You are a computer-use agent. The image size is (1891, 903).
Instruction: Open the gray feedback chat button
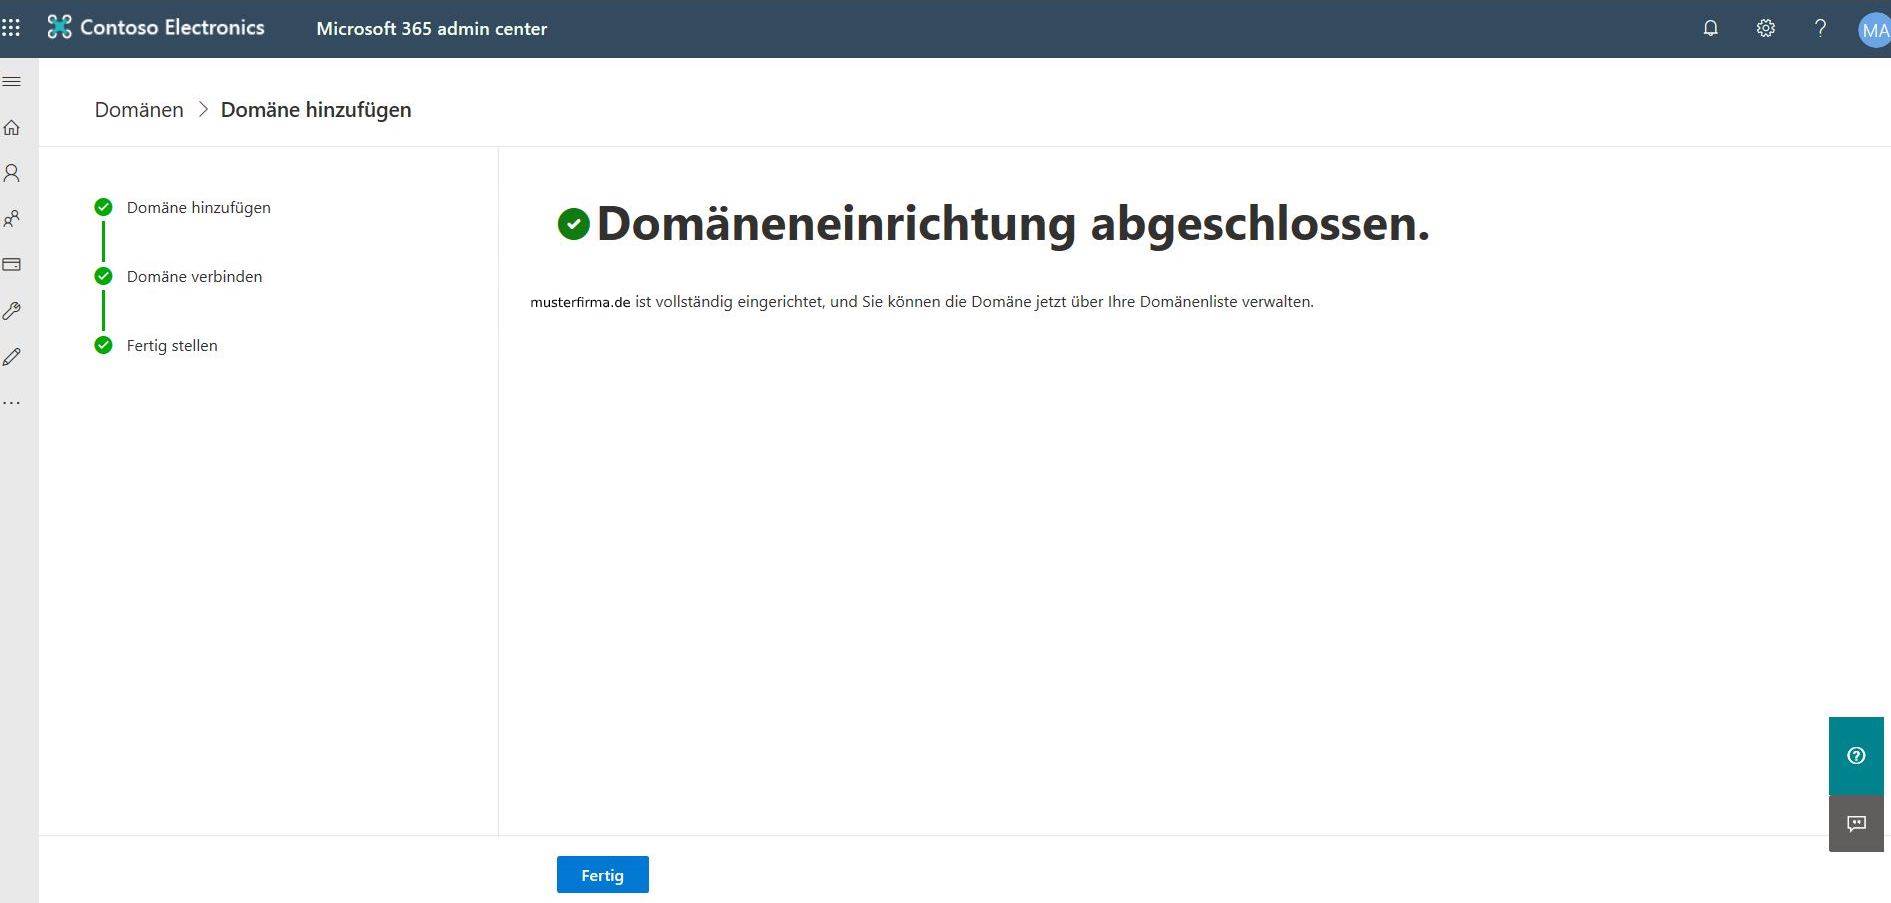(1856, 824)
